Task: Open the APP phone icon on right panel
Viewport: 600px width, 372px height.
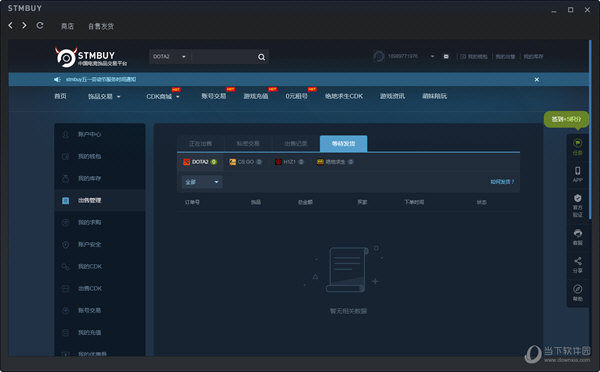Action: click(x=577, y=174)
